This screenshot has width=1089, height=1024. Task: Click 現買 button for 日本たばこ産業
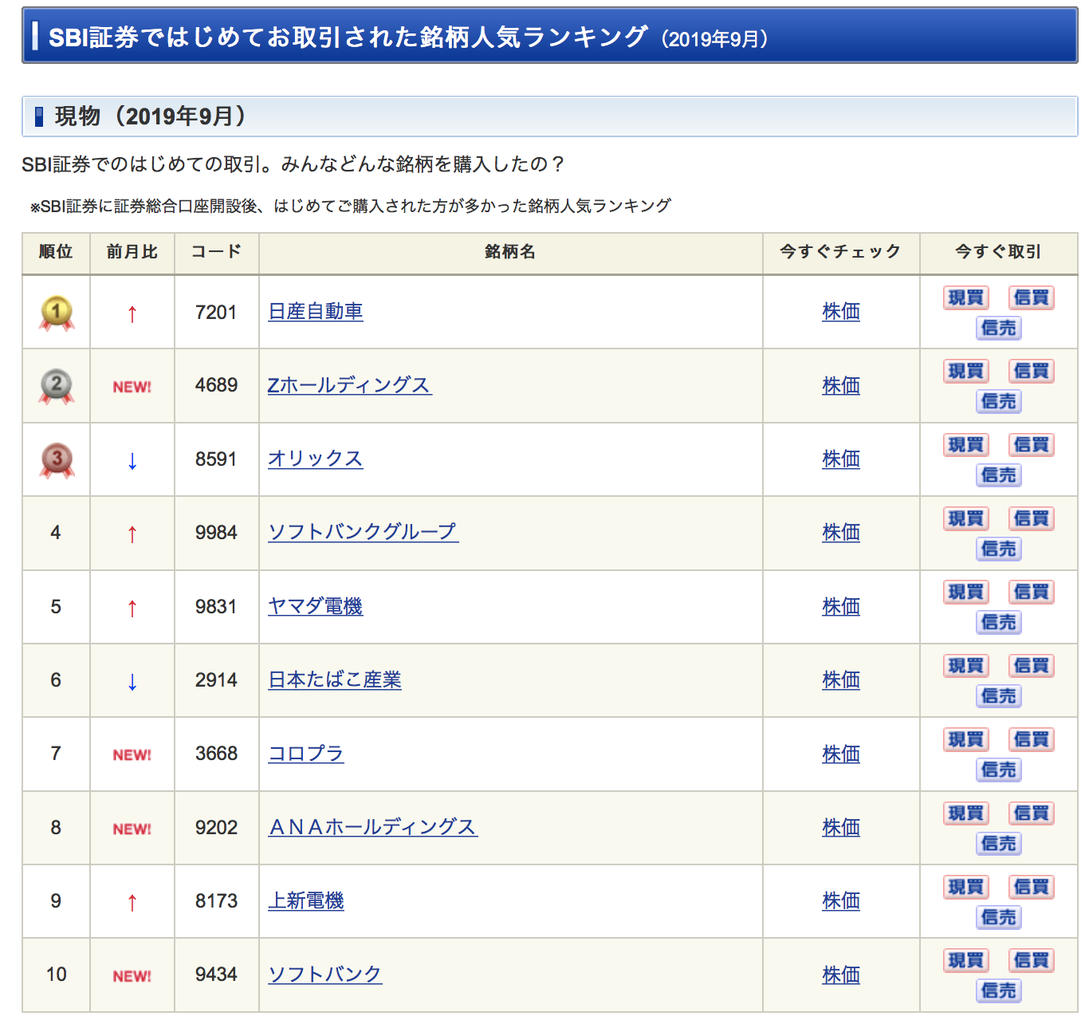tap(965, 666)
